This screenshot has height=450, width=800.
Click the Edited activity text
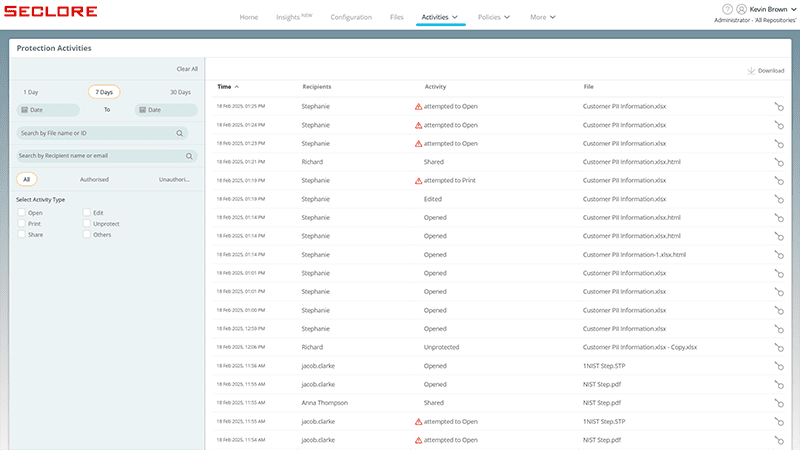(x=433, y=199)
